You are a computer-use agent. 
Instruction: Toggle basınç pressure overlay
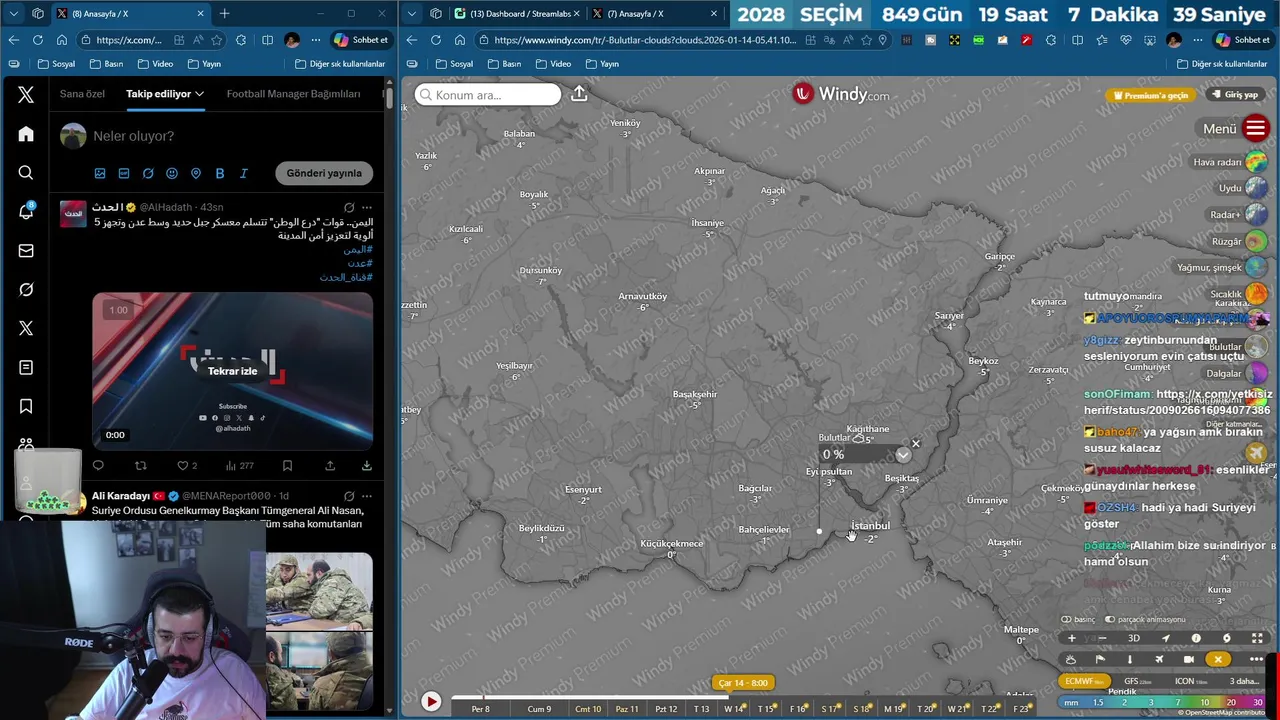pos(1078,619)
